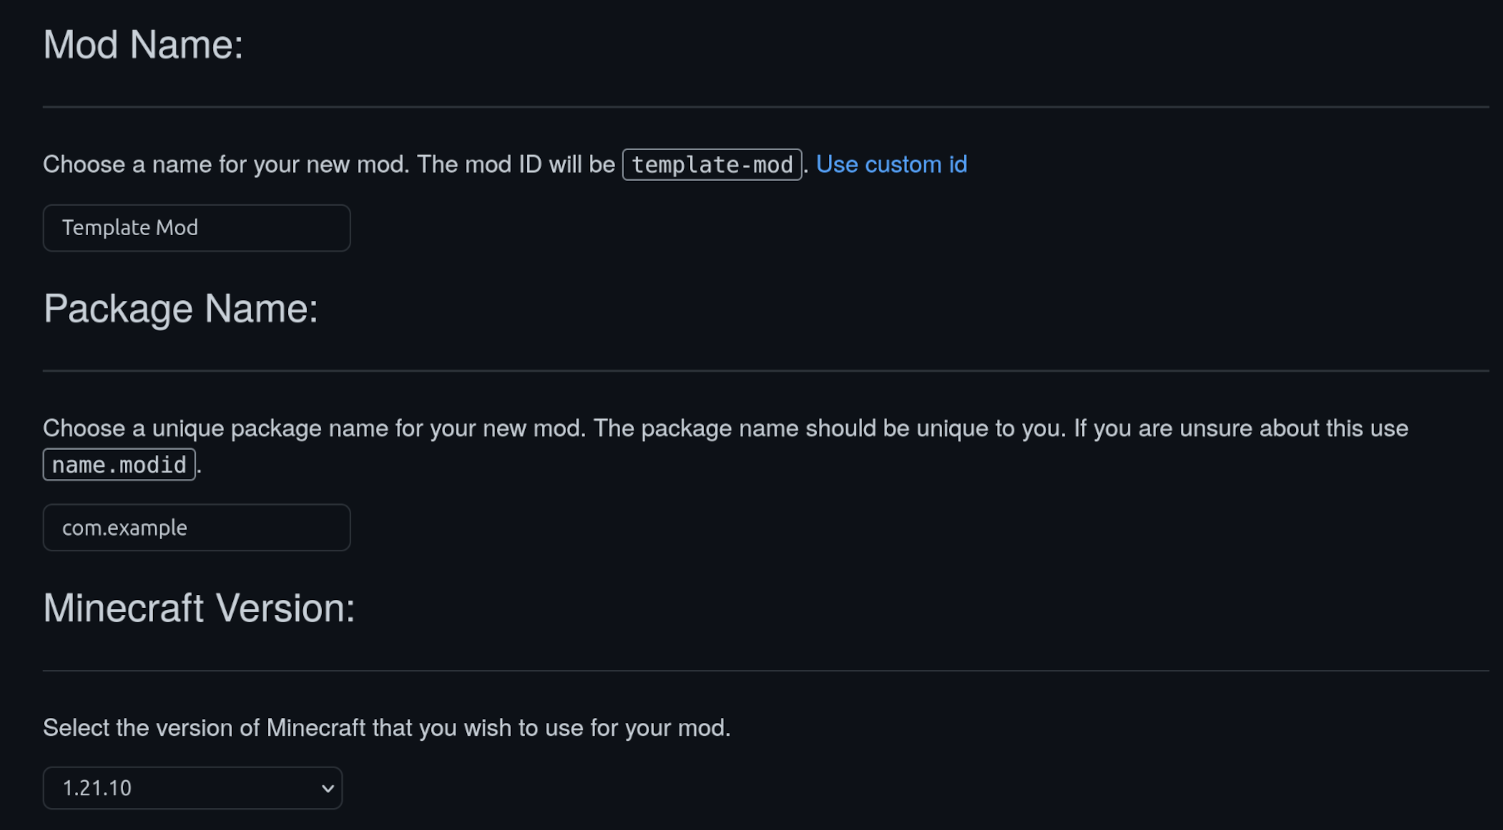Click the package name description text

point(500,428)
